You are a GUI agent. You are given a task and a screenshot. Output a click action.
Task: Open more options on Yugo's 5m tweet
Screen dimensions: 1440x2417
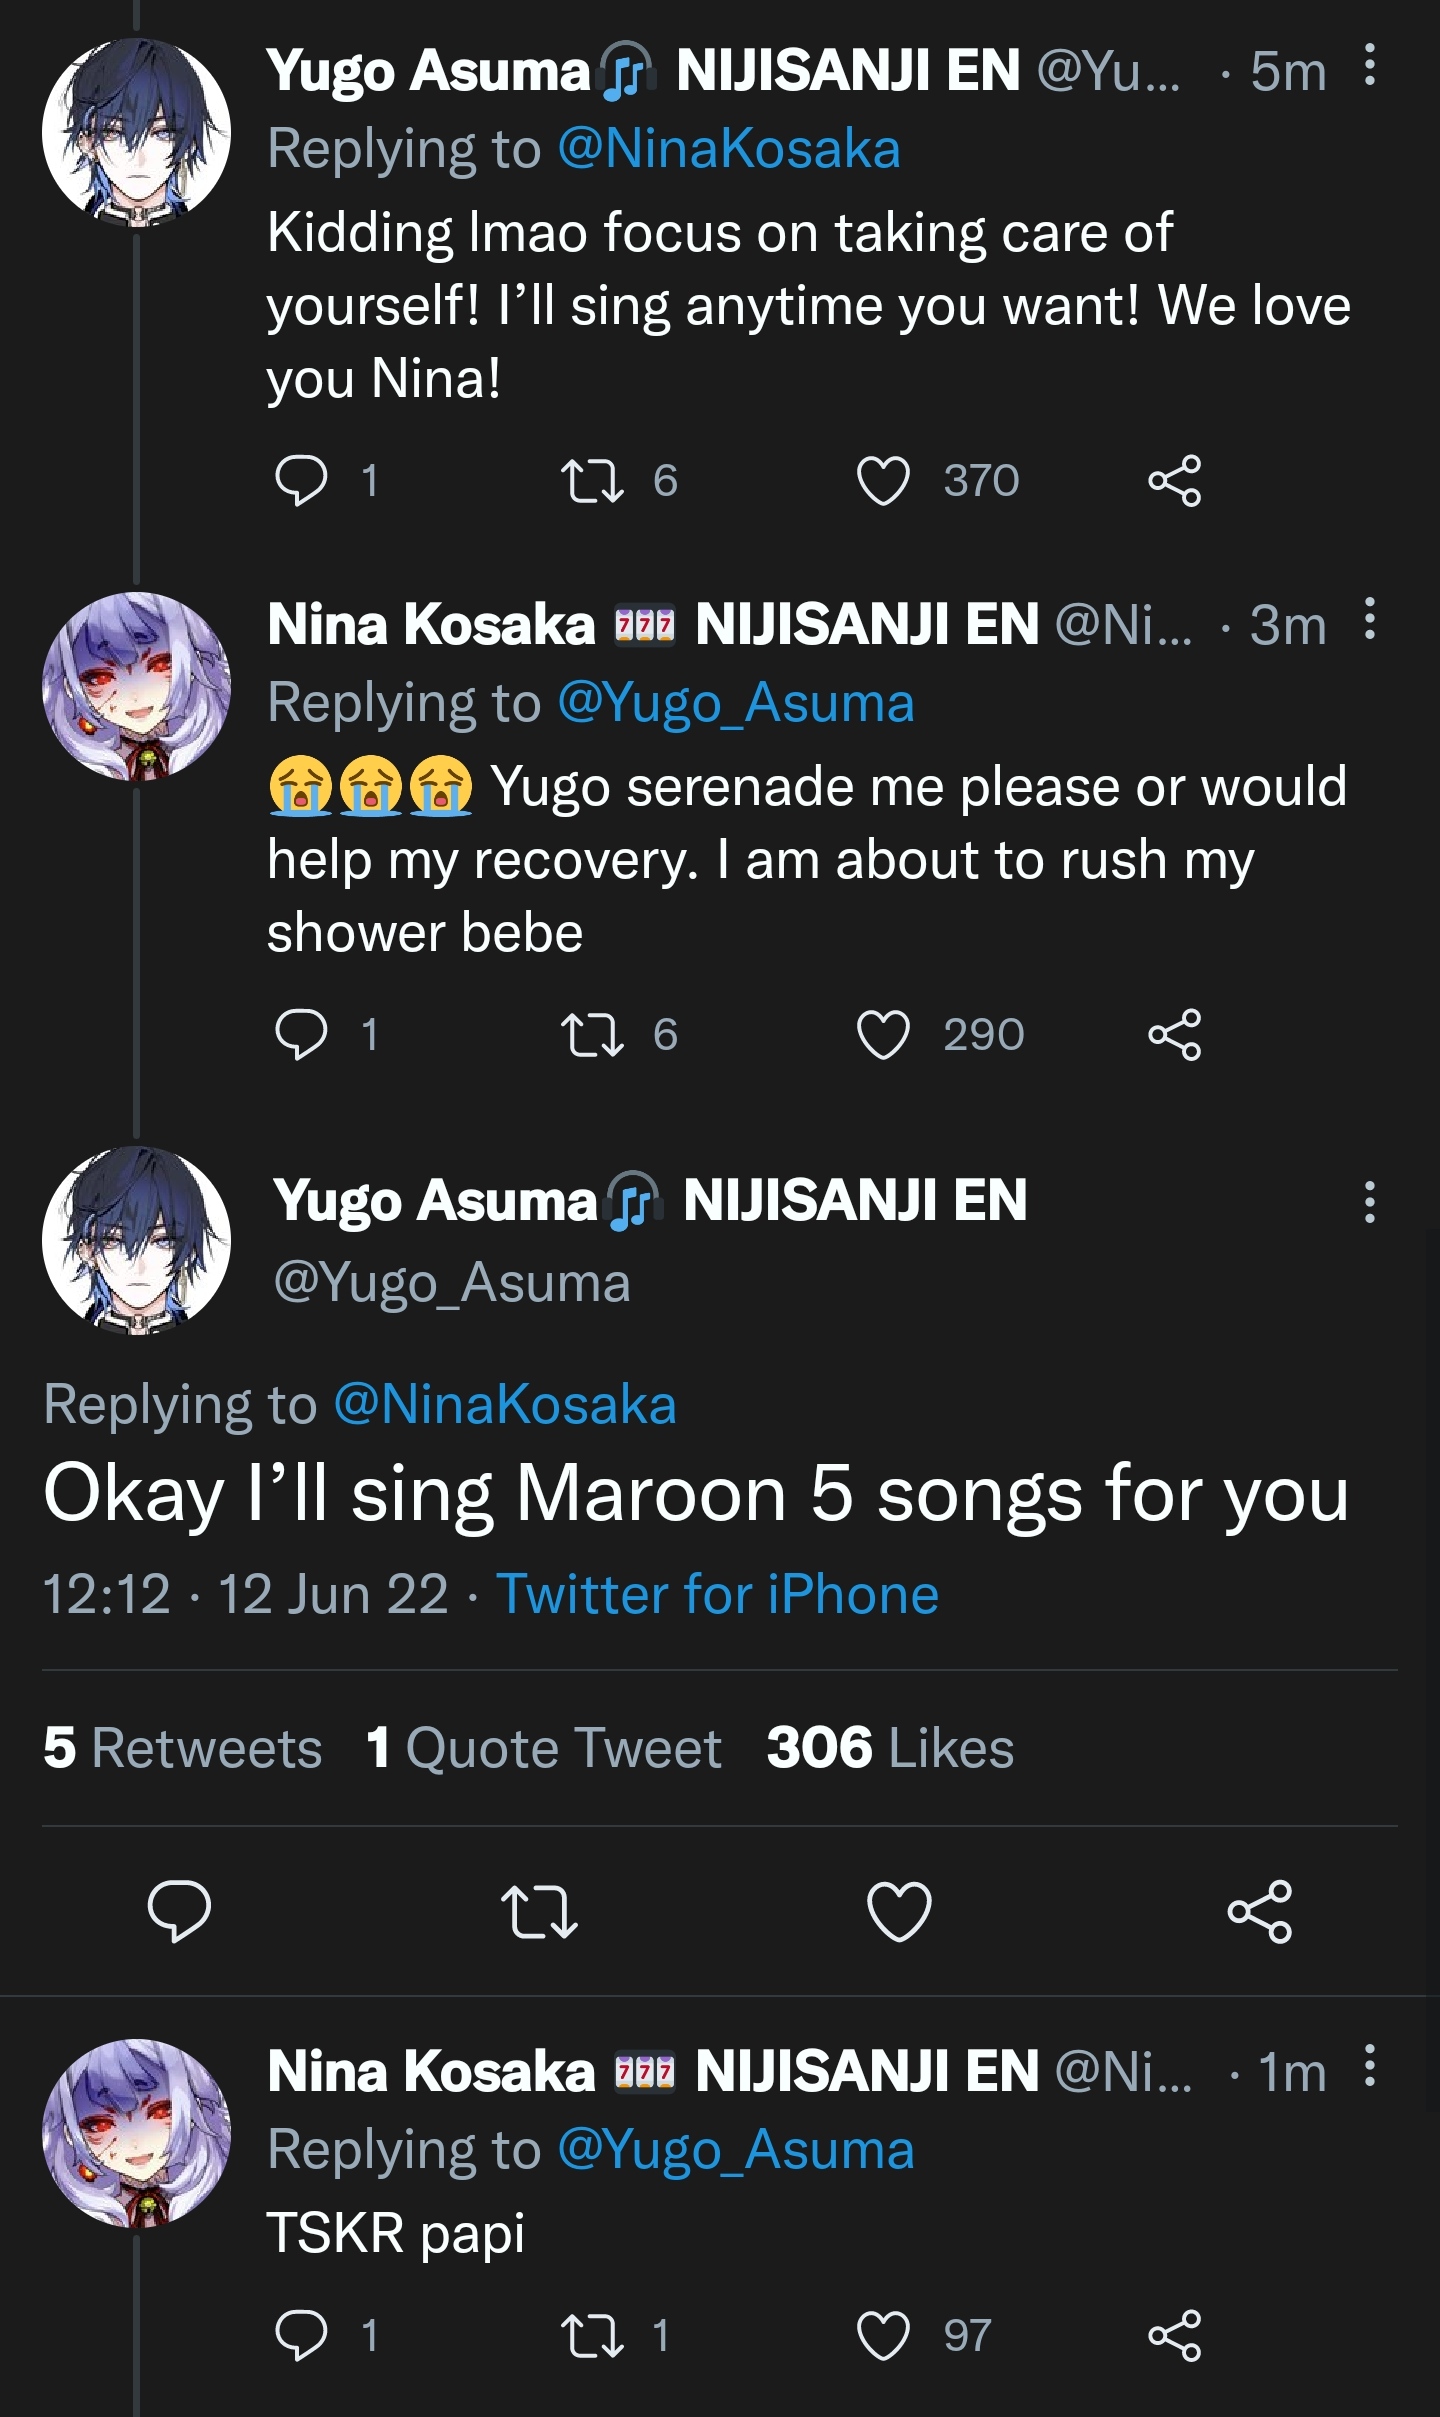pyautogui.click(x=1370, y=66)
